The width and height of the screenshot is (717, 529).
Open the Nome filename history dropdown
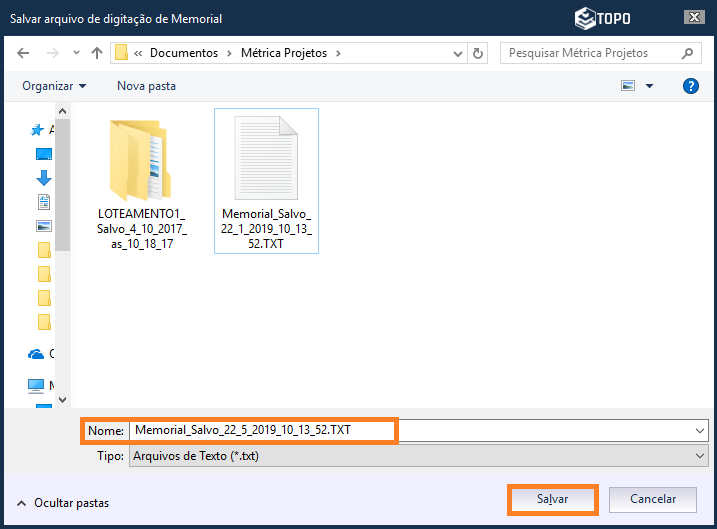pyautogui.click(x=699, y=430)
